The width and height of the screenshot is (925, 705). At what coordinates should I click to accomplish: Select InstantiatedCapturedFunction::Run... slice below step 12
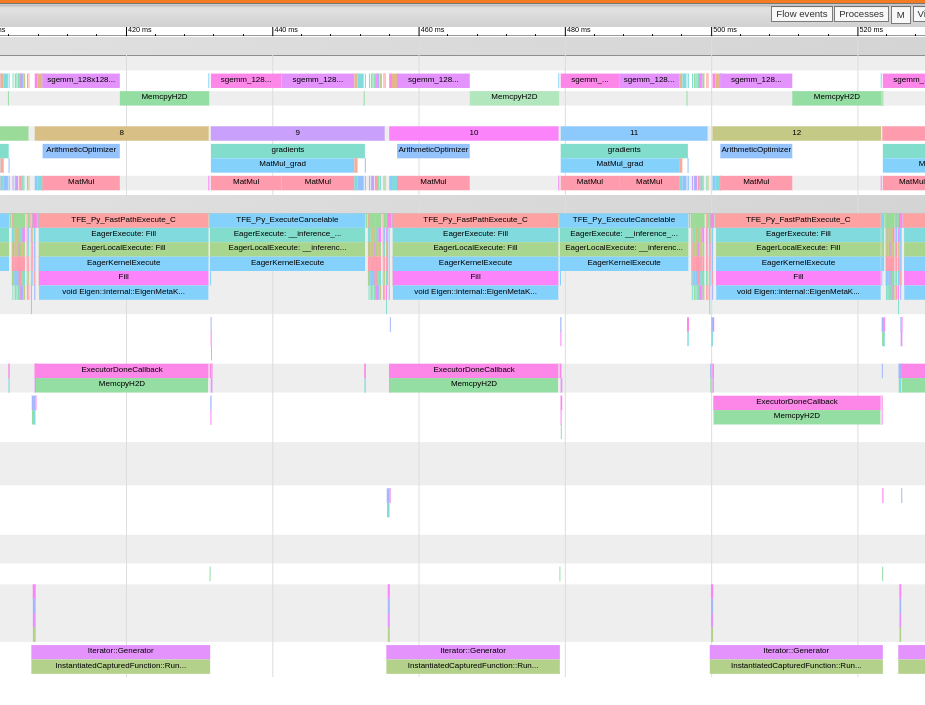796,667
